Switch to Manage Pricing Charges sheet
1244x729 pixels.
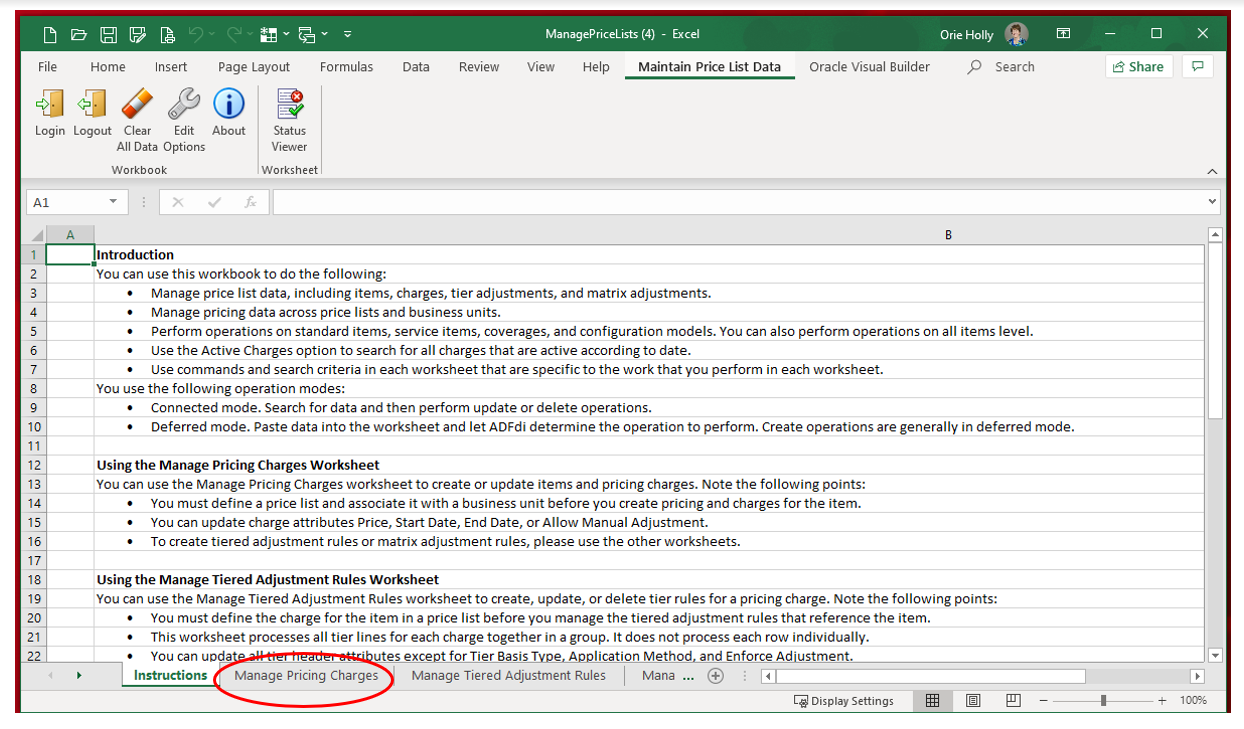306,676
